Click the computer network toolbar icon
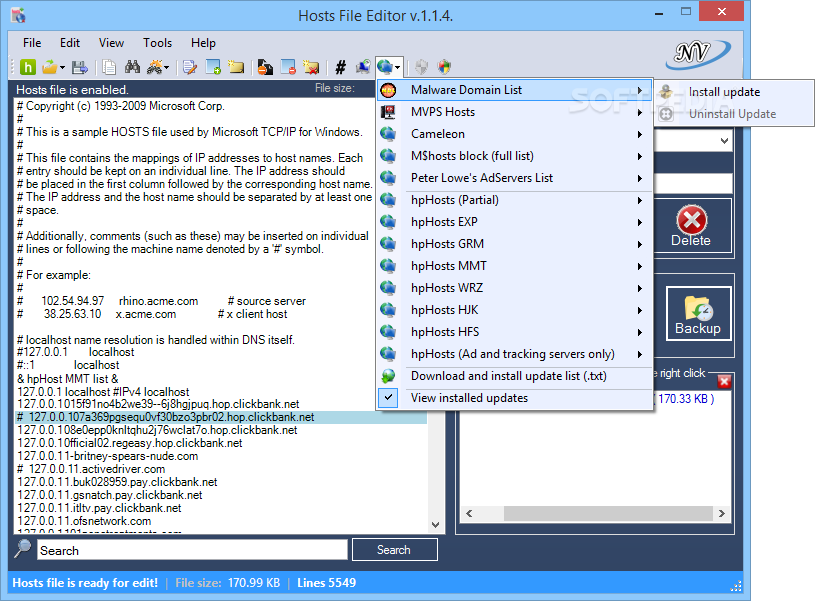 click(x=363, y=67)
